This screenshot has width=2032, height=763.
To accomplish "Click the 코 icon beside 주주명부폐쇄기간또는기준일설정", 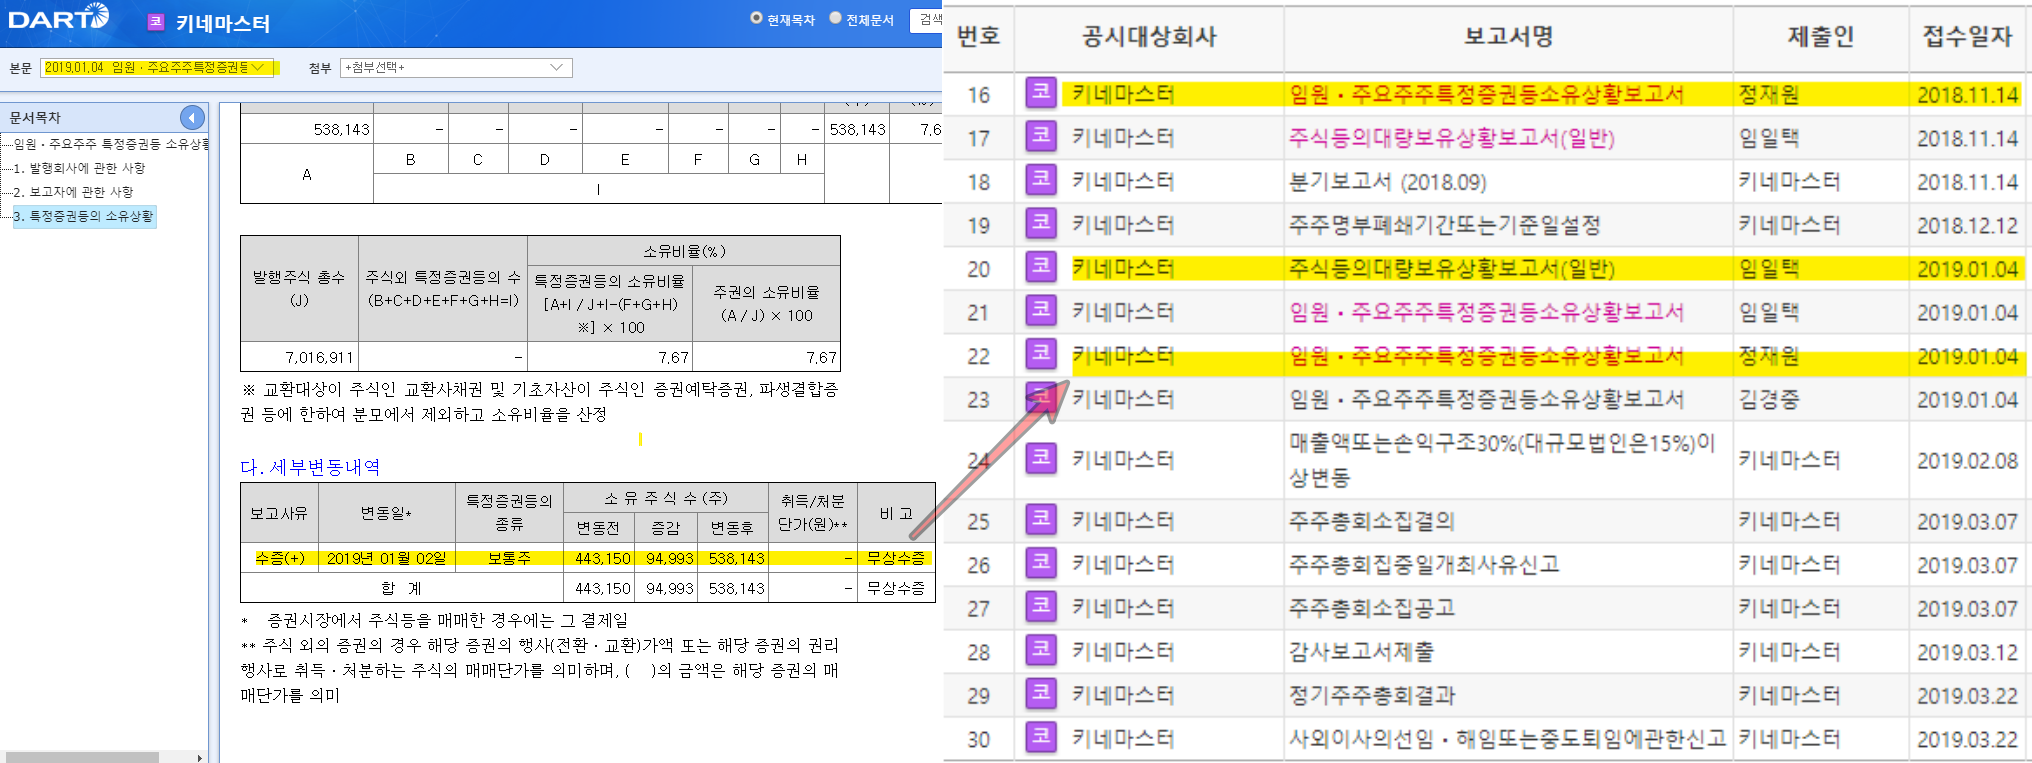I will point(1041,224).
